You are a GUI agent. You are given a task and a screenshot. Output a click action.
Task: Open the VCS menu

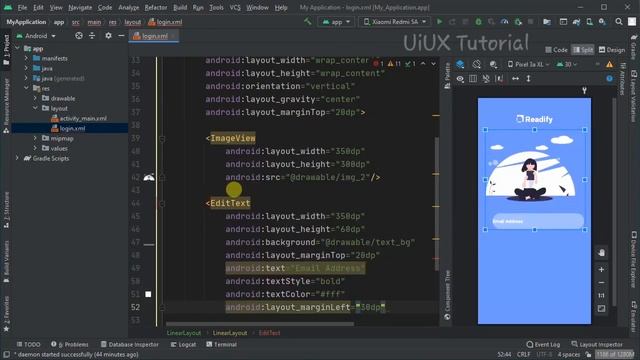[x=235, y=7]
